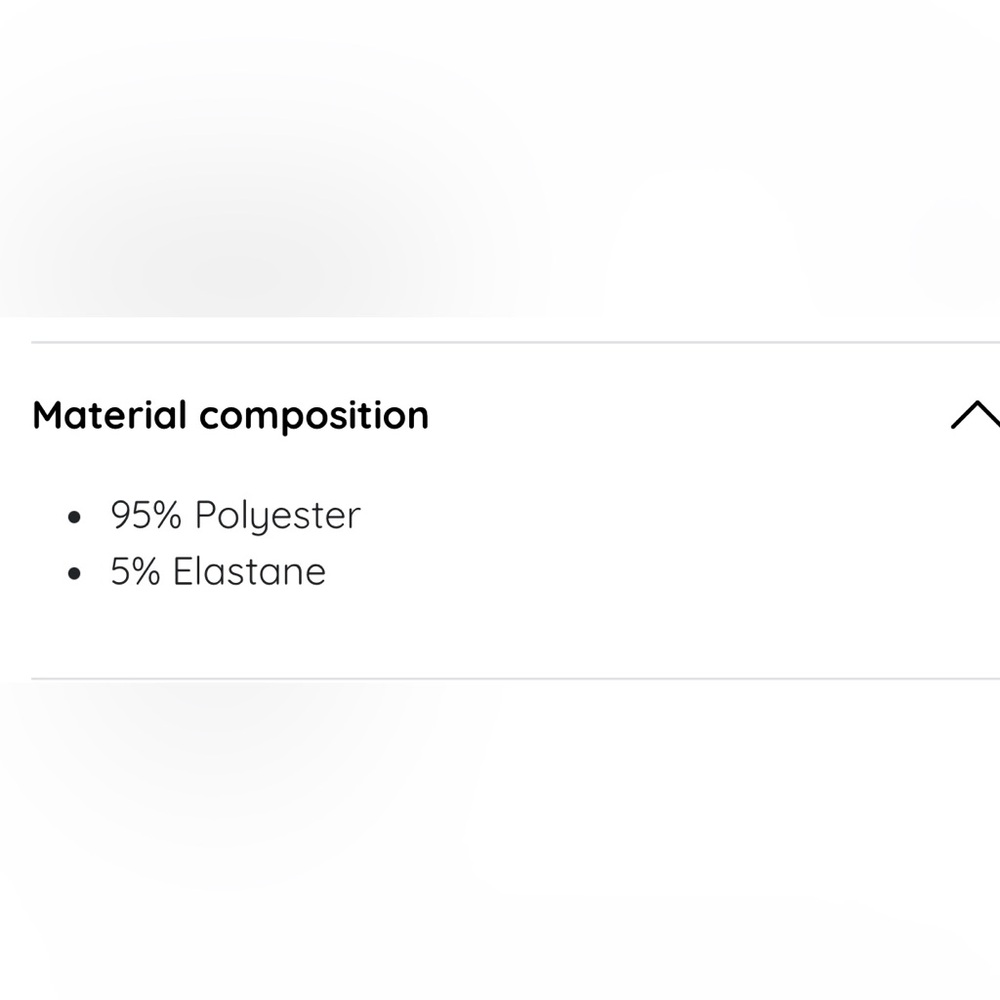Click the bullet before 95% Polyester

coord(75,517)
